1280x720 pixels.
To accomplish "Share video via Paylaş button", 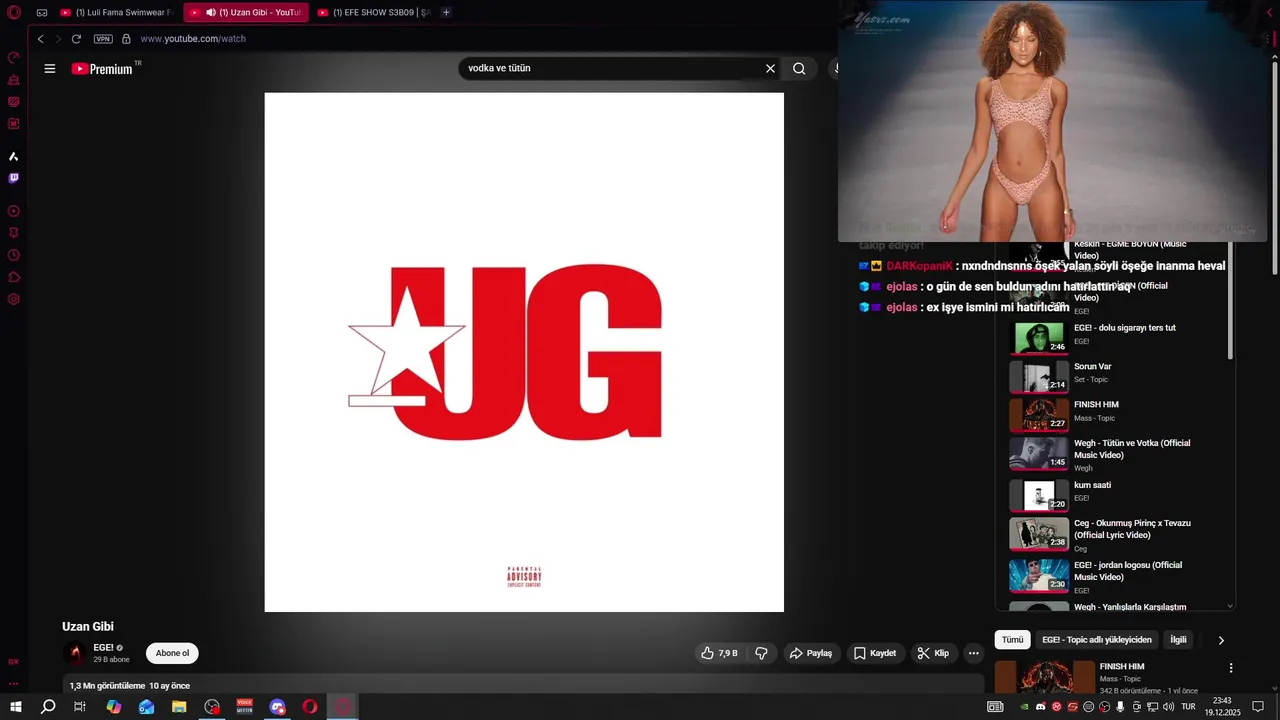I will click(811, 654).
